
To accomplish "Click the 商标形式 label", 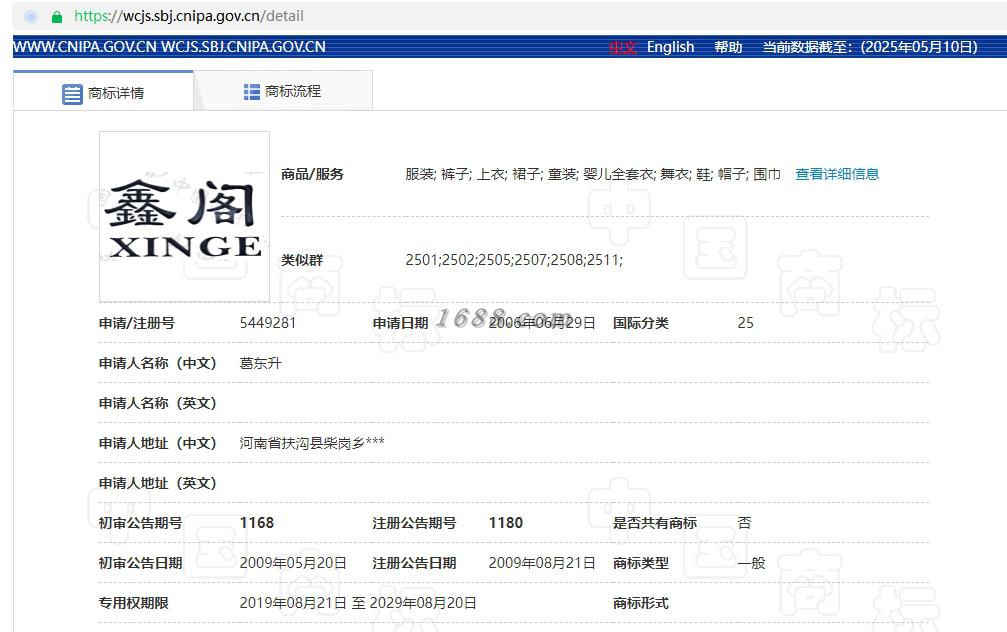I will [x=641, y=603].
